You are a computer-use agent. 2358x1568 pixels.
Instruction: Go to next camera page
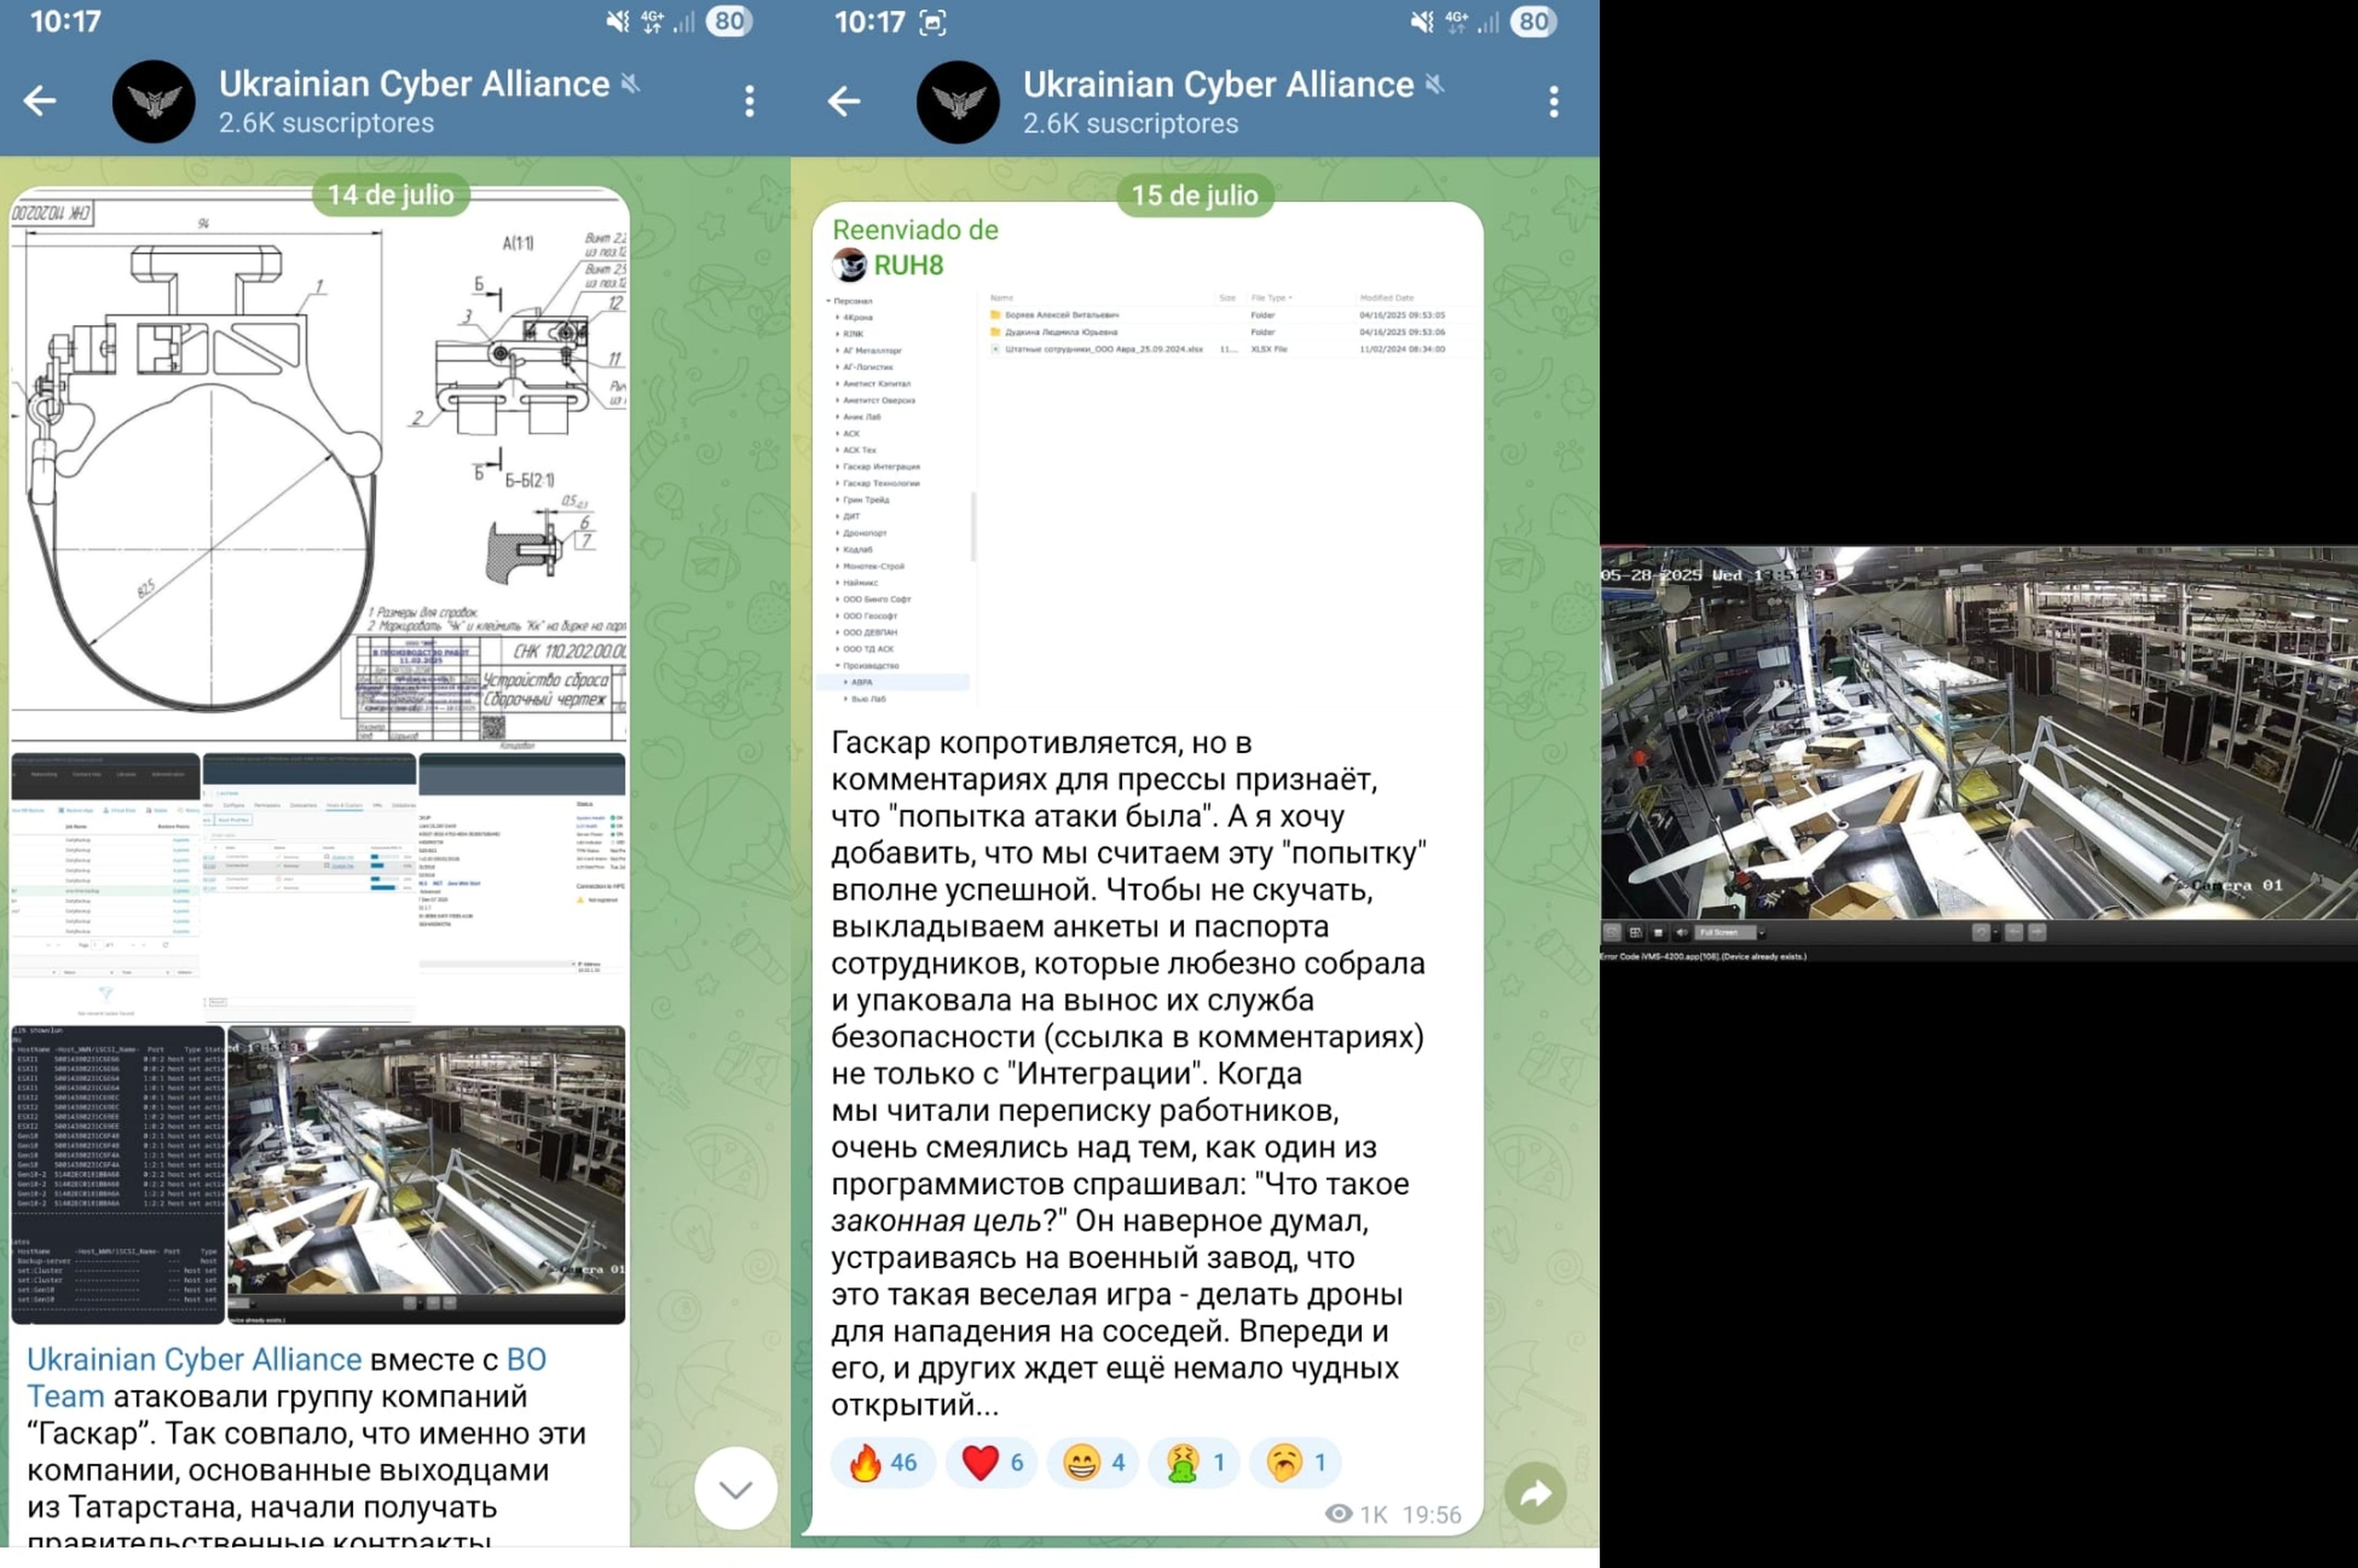click(x=2037, y=933)
